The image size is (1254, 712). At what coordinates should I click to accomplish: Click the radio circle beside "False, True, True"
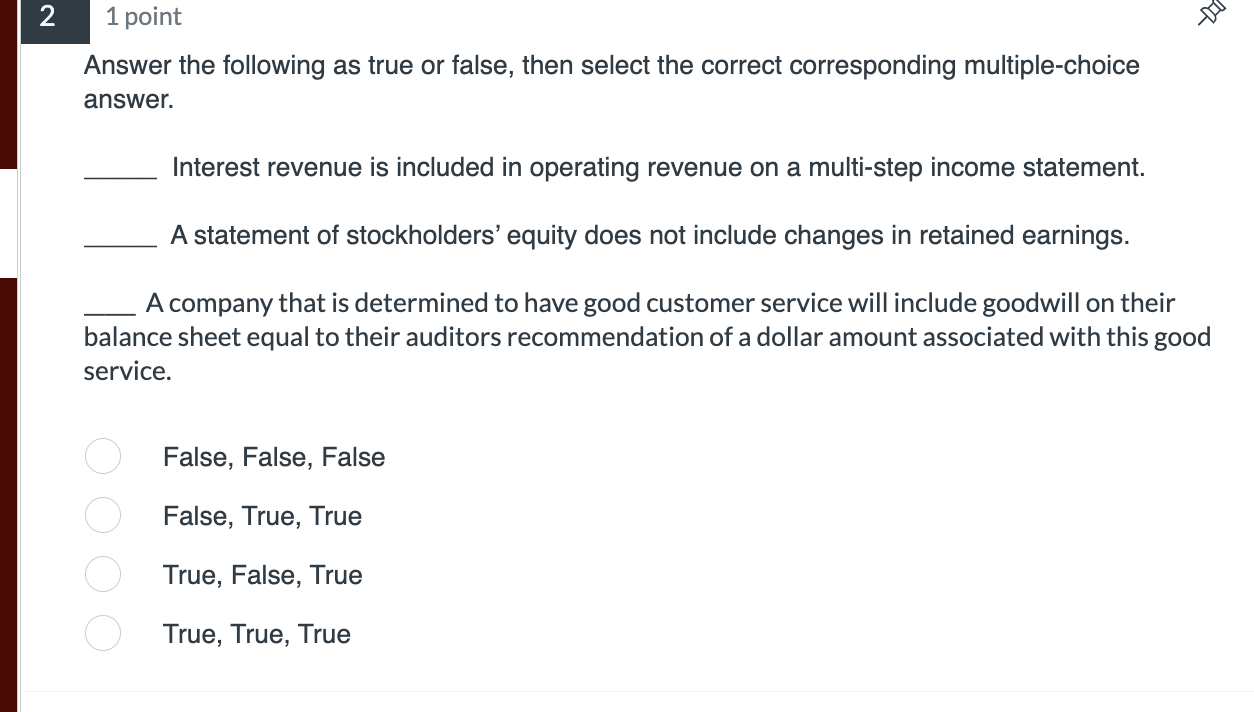(x=103, y=515)
